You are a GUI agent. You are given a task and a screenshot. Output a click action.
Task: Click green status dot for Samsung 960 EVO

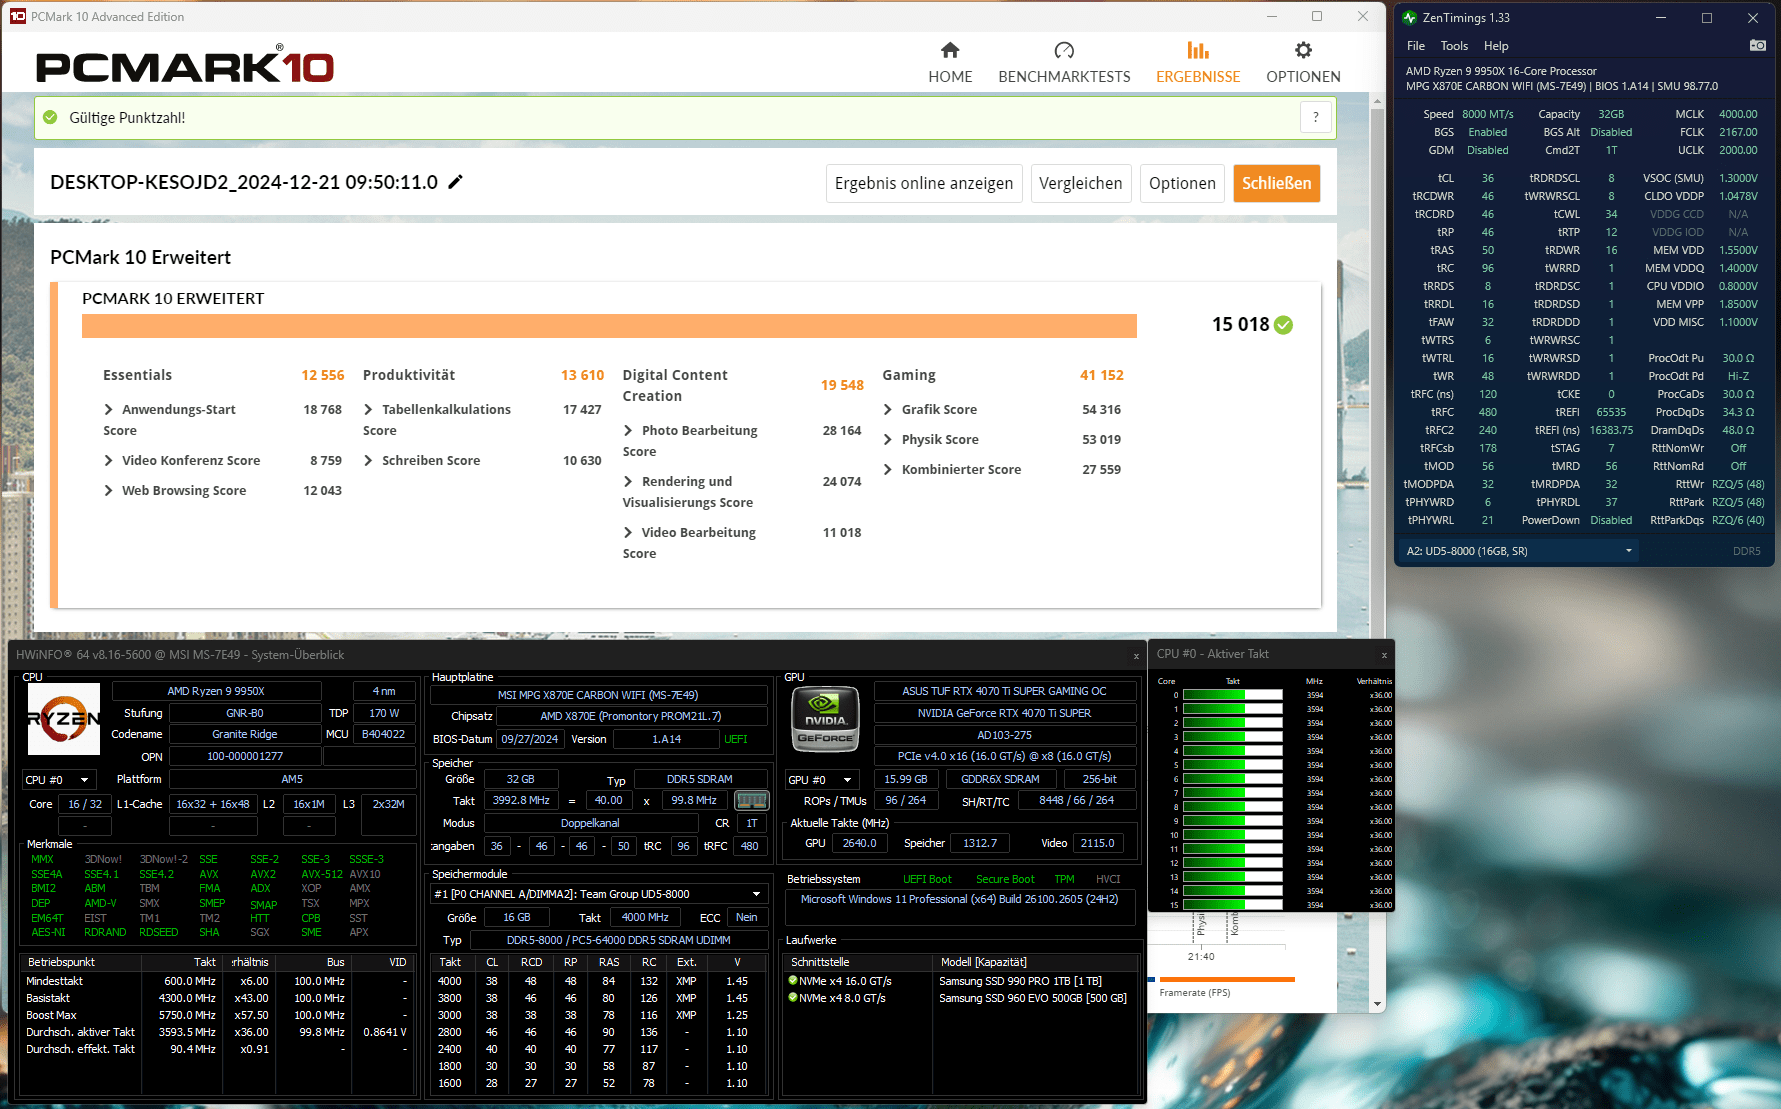click(x=793, y=998)
